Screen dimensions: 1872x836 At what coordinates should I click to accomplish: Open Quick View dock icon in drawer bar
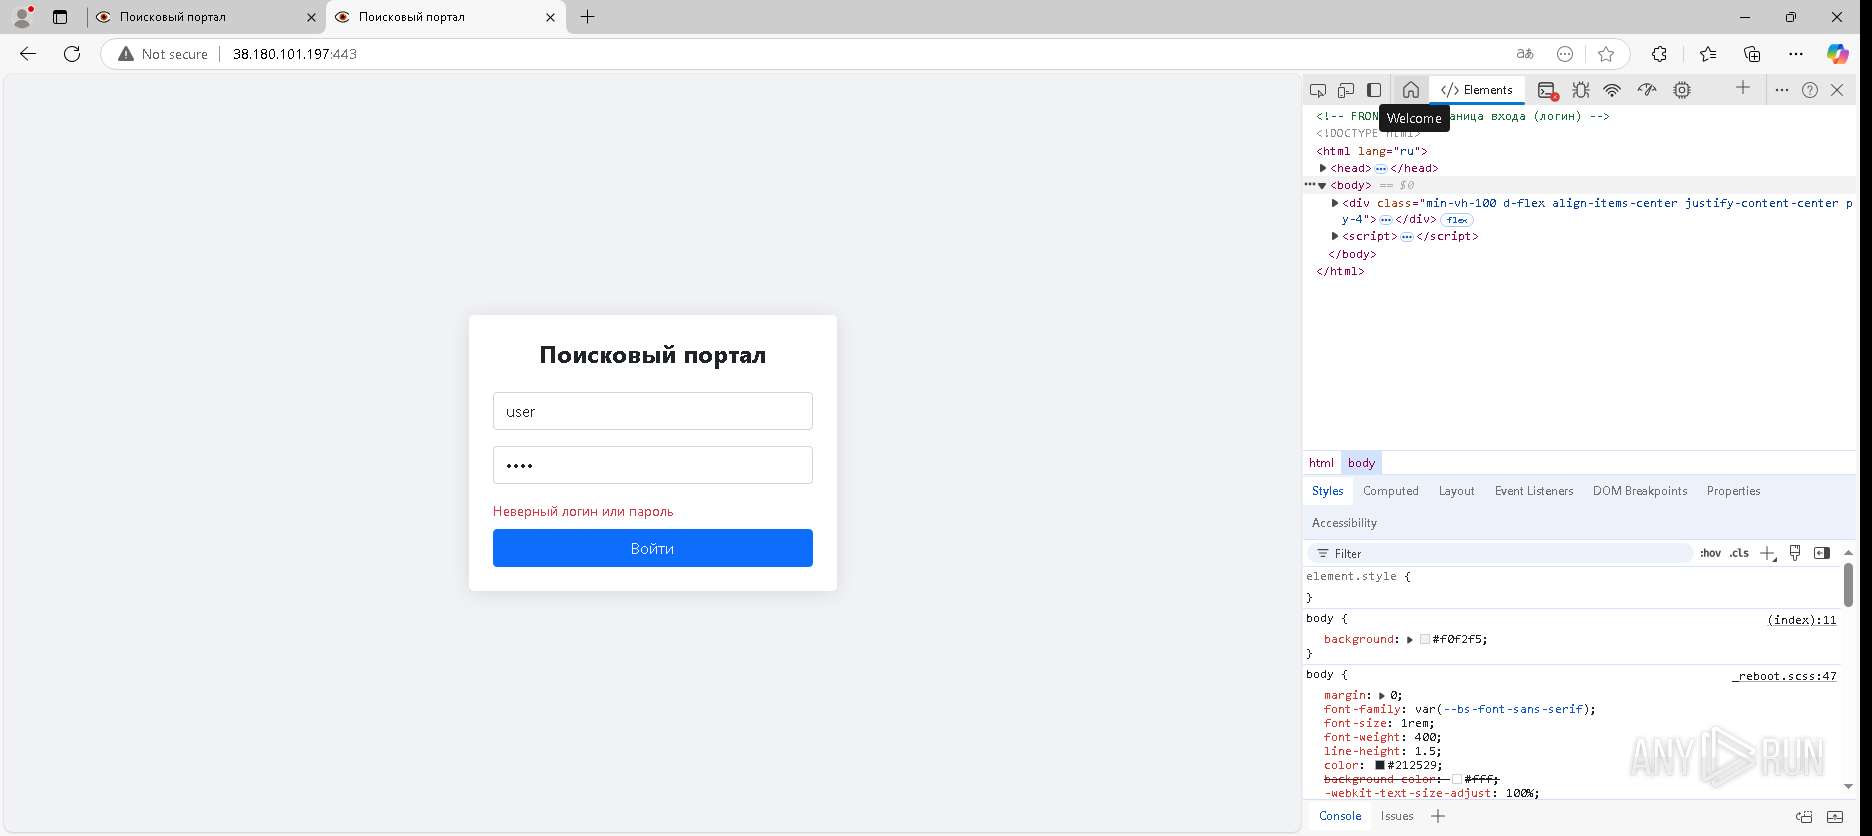point(1804,816)
